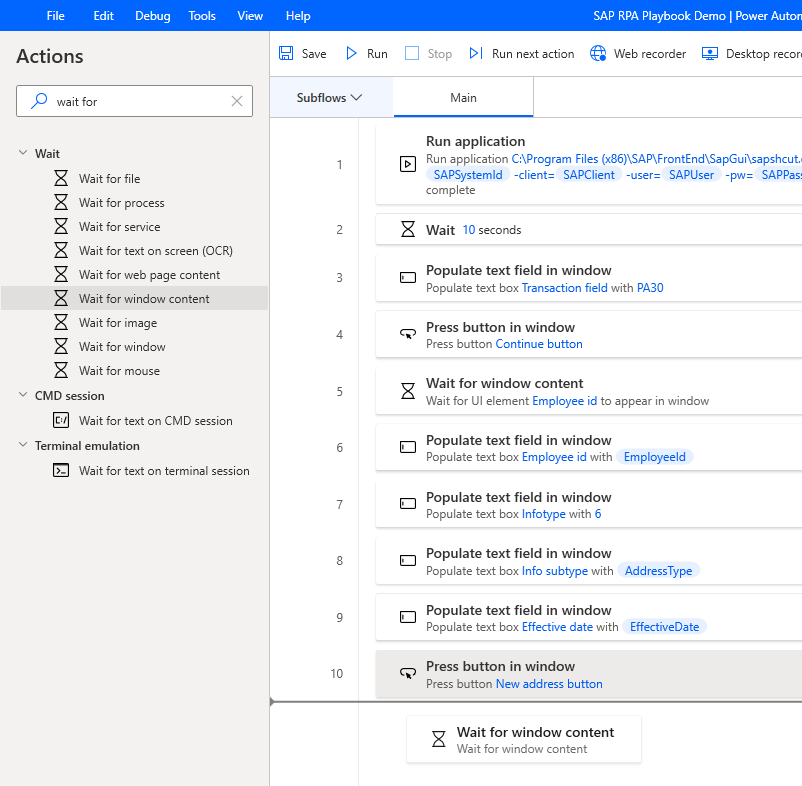
Task: Click the Run application step icon
Action: pos(408,164)
